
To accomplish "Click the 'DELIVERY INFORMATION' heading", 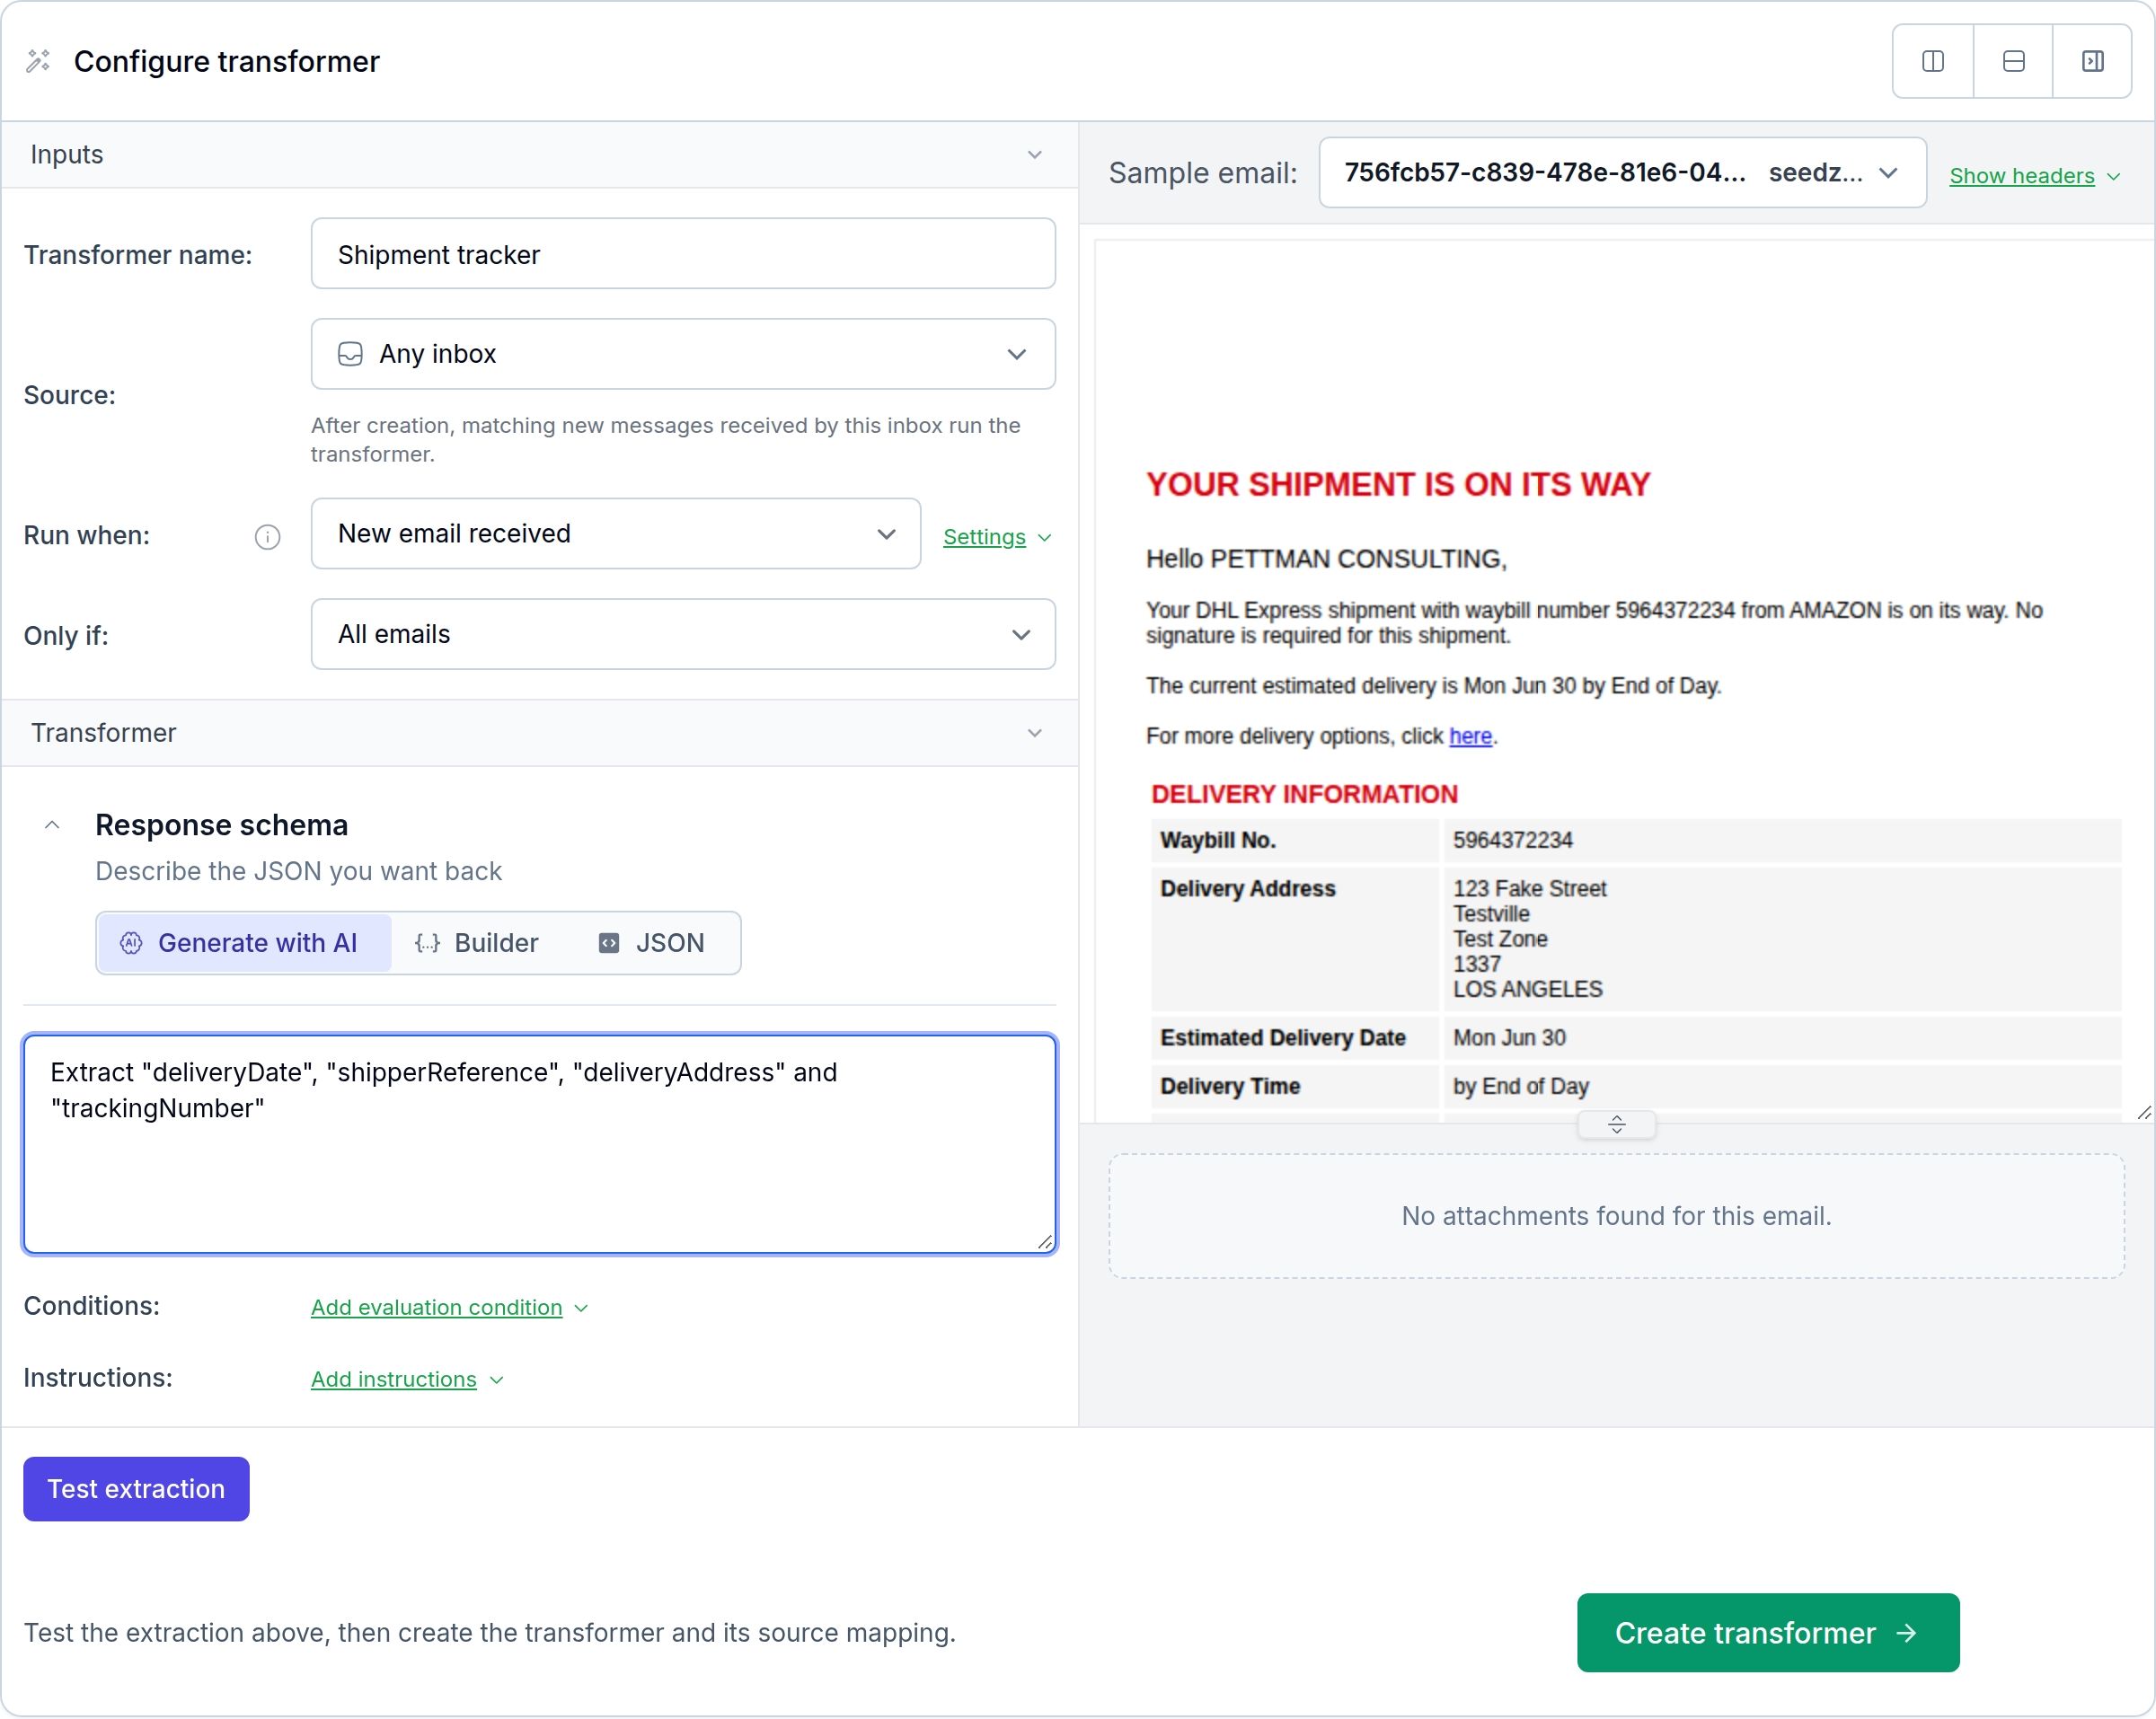I will (x=1304, y=794).
